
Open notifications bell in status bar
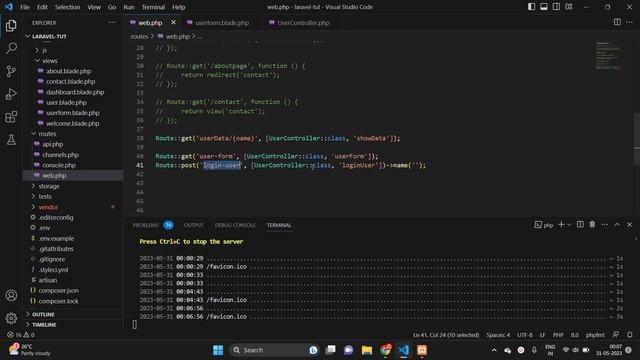click(x=630, y=335)
